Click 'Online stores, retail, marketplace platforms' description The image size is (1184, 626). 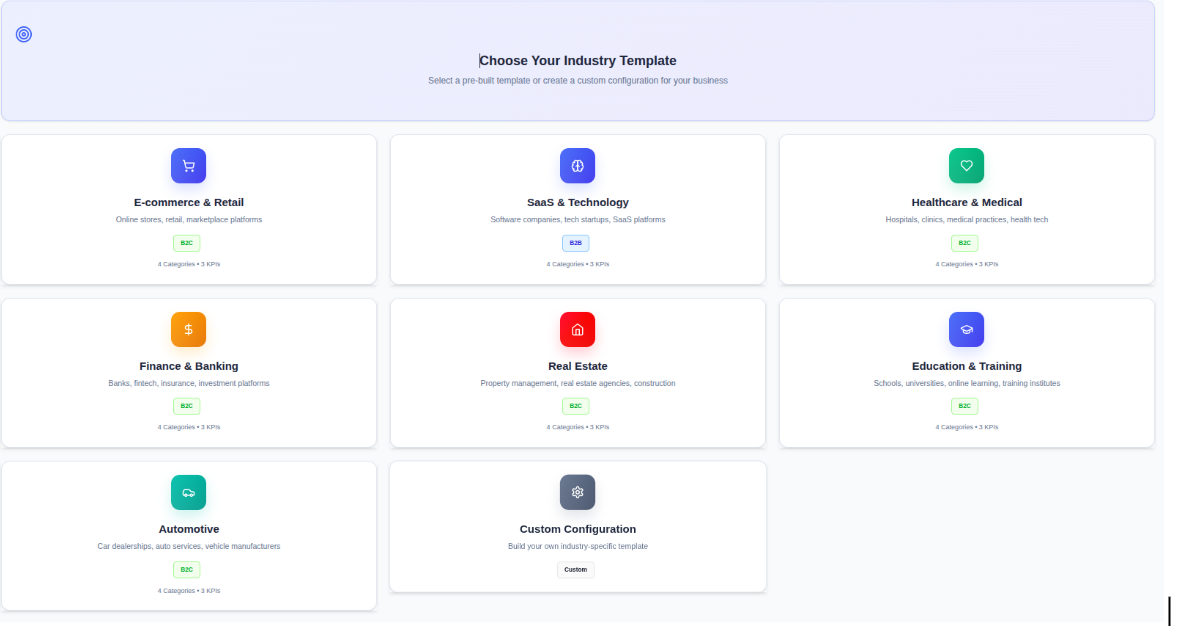(189, 220)
